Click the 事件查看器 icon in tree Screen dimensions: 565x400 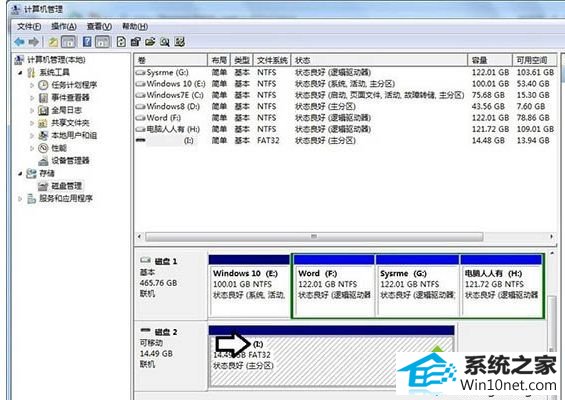pos(43,98)
